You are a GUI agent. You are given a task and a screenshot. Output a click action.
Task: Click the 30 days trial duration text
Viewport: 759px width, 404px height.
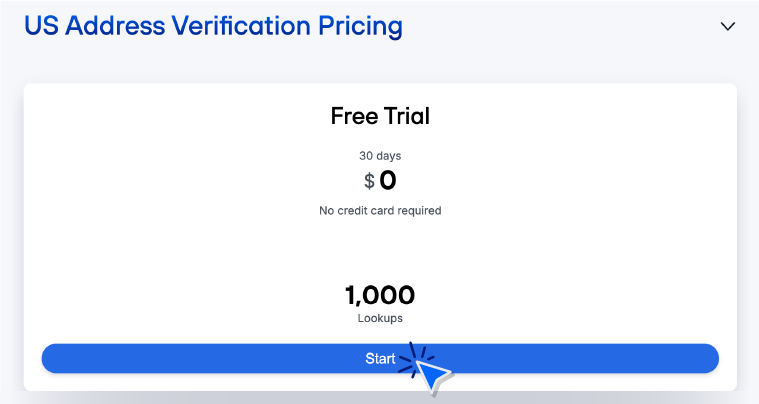[x=380, y=155]
